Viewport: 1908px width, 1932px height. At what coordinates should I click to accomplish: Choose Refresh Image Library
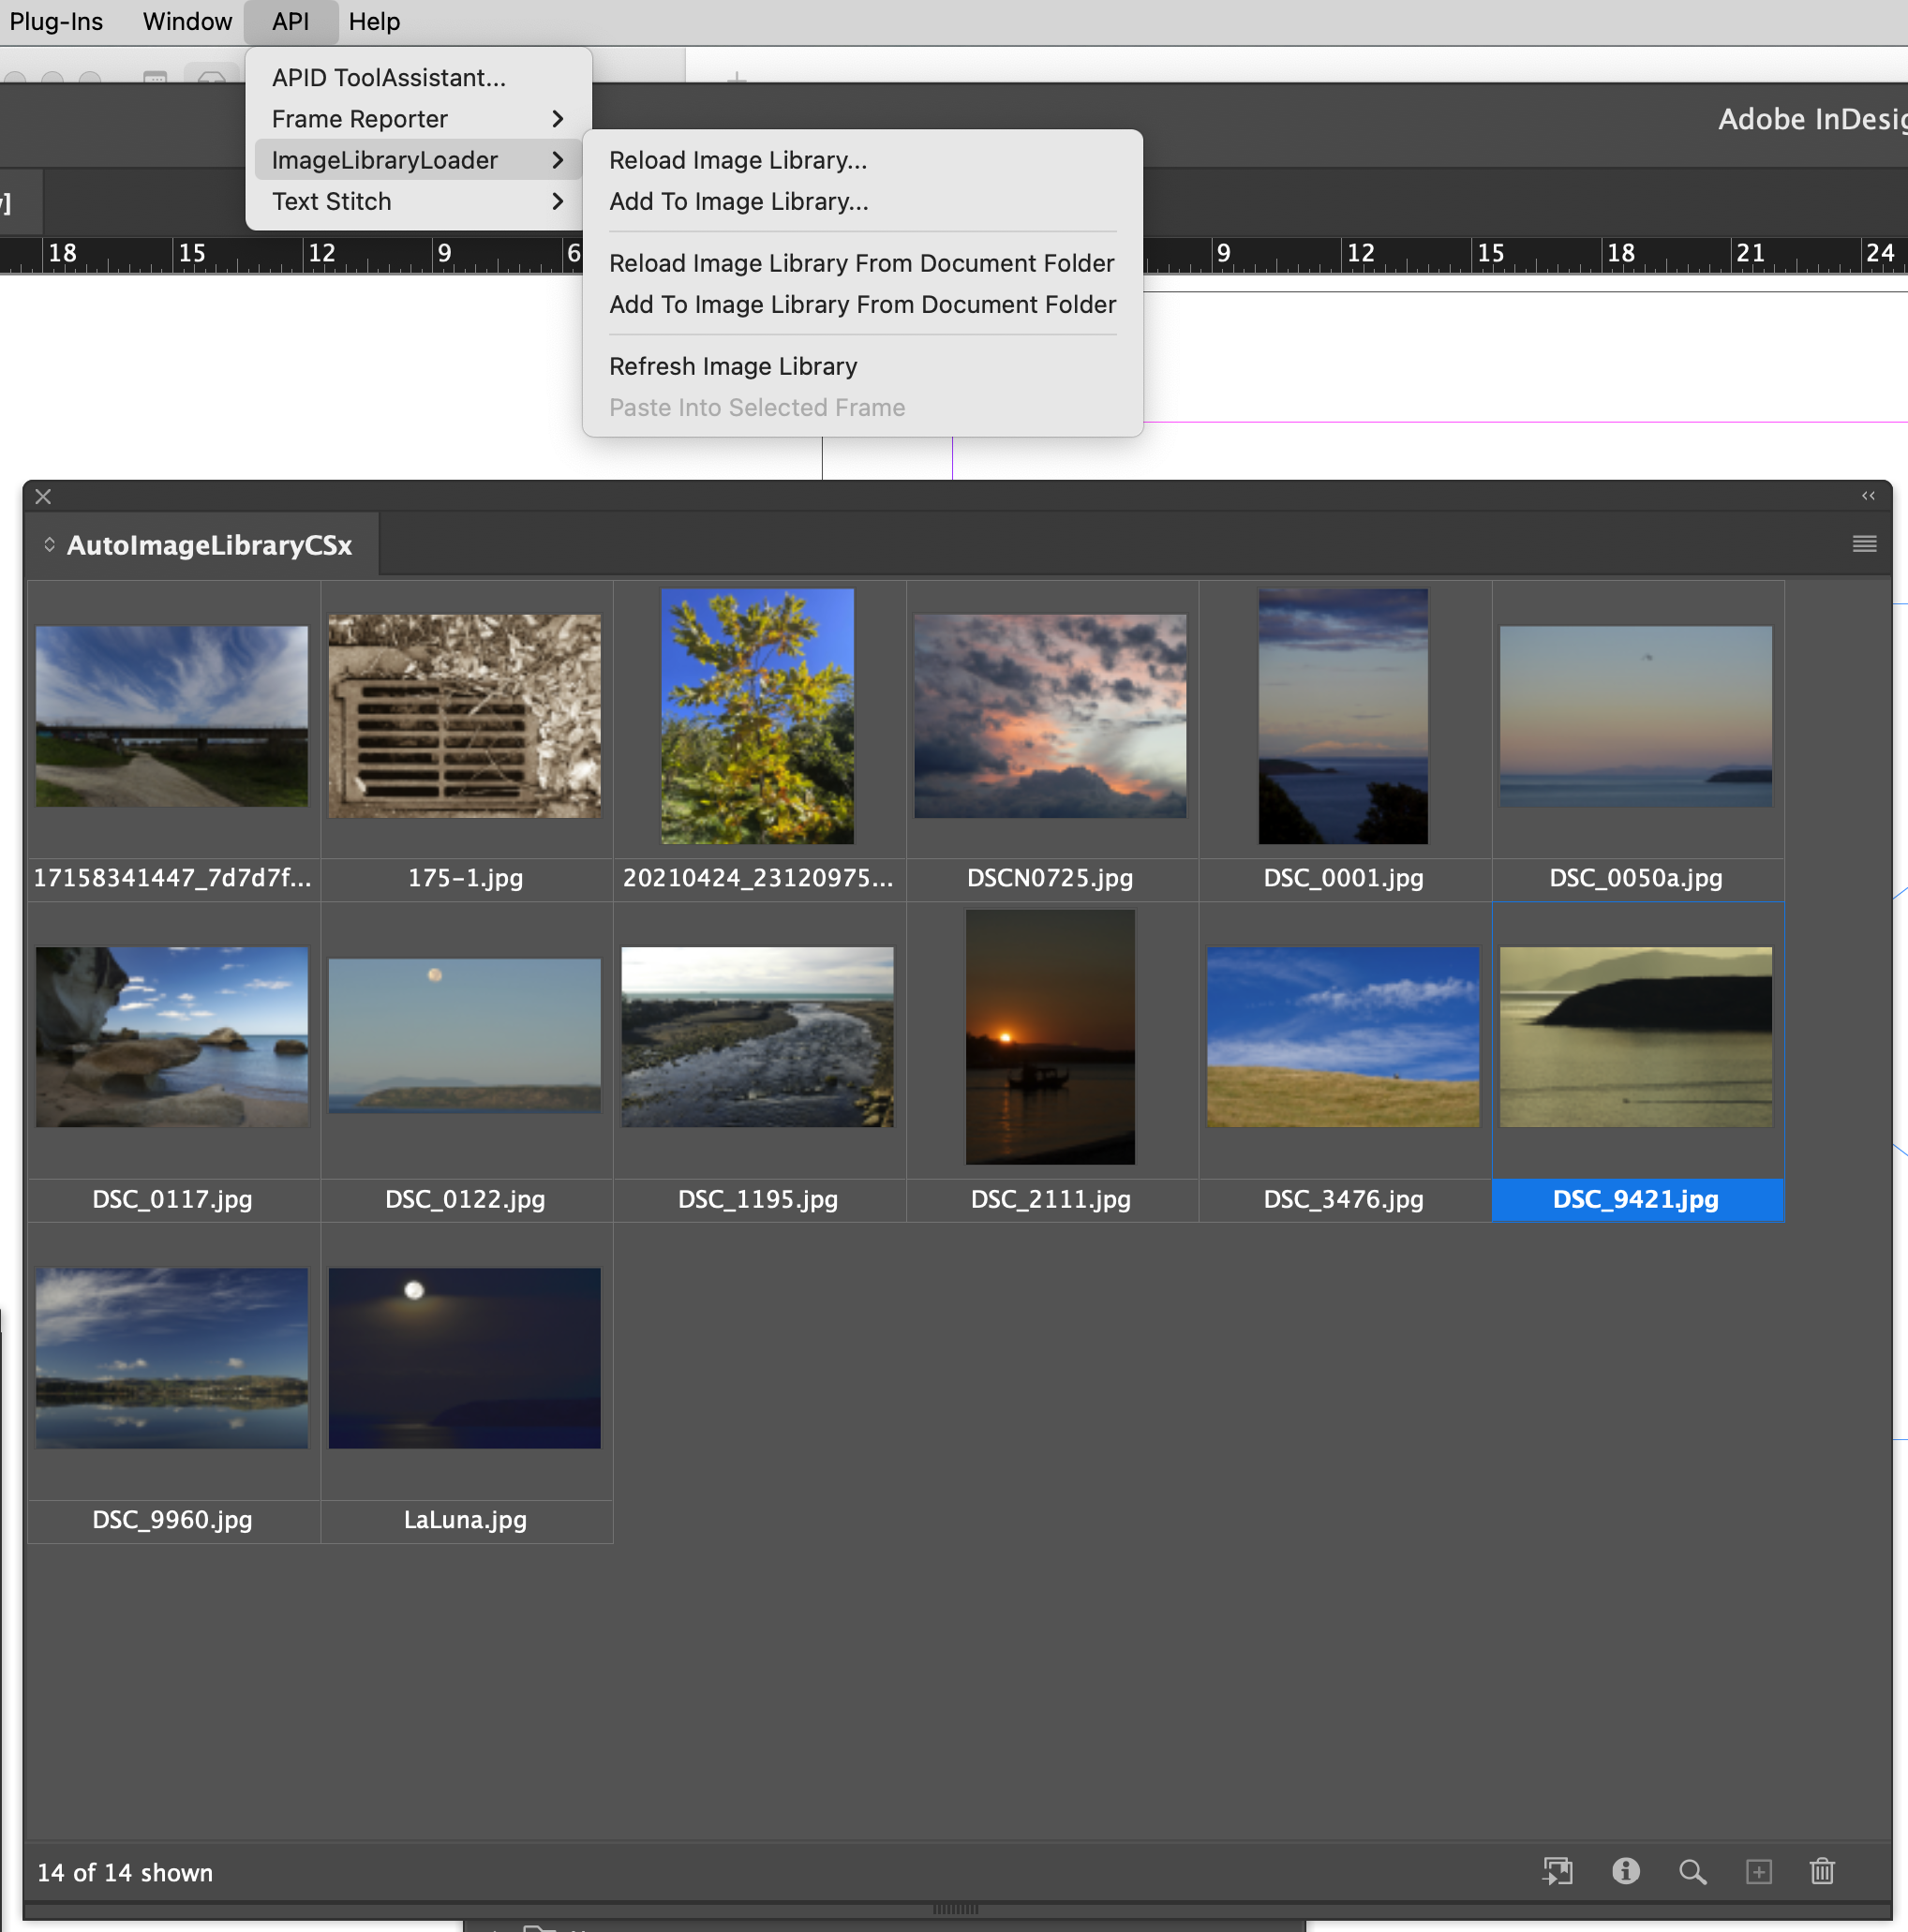tap(733, 366)
